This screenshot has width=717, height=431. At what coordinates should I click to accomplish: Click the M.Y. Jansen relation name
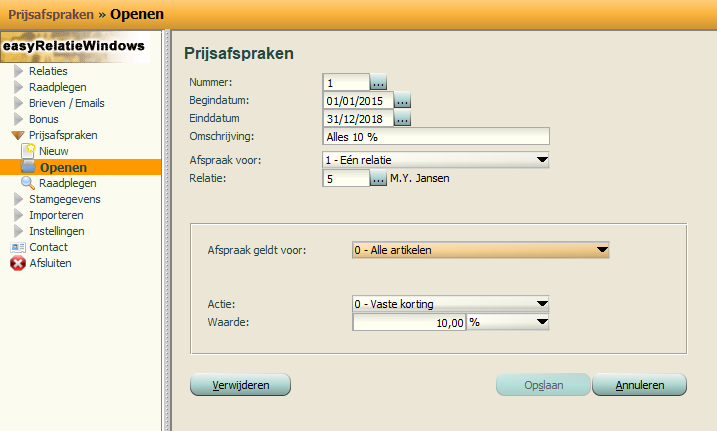tap(420, 178)
